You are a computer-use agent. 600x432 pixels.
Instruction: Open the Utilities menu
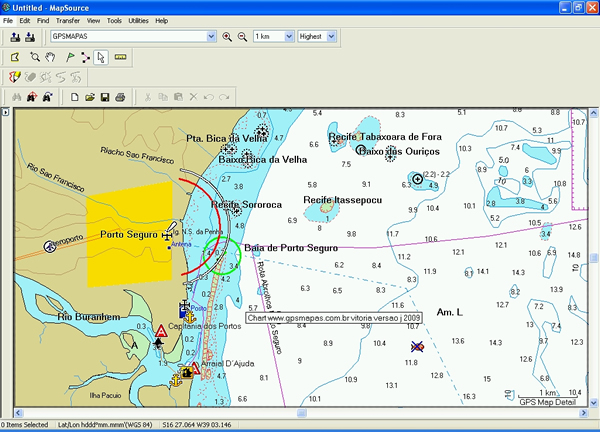coord(139,20)
